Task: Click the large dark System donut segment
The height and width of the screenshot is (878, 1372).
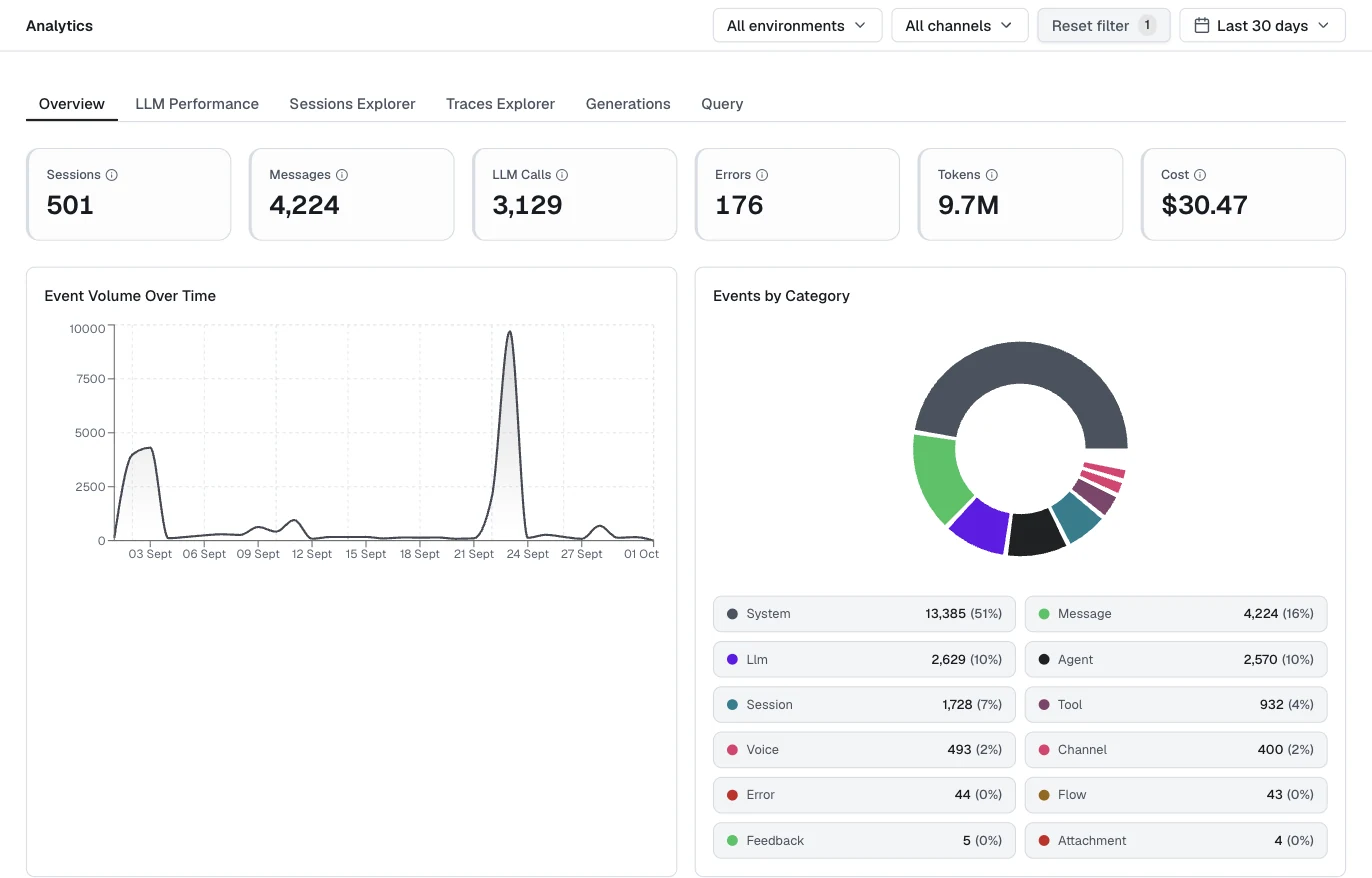Action: (x=1020, y=365)
